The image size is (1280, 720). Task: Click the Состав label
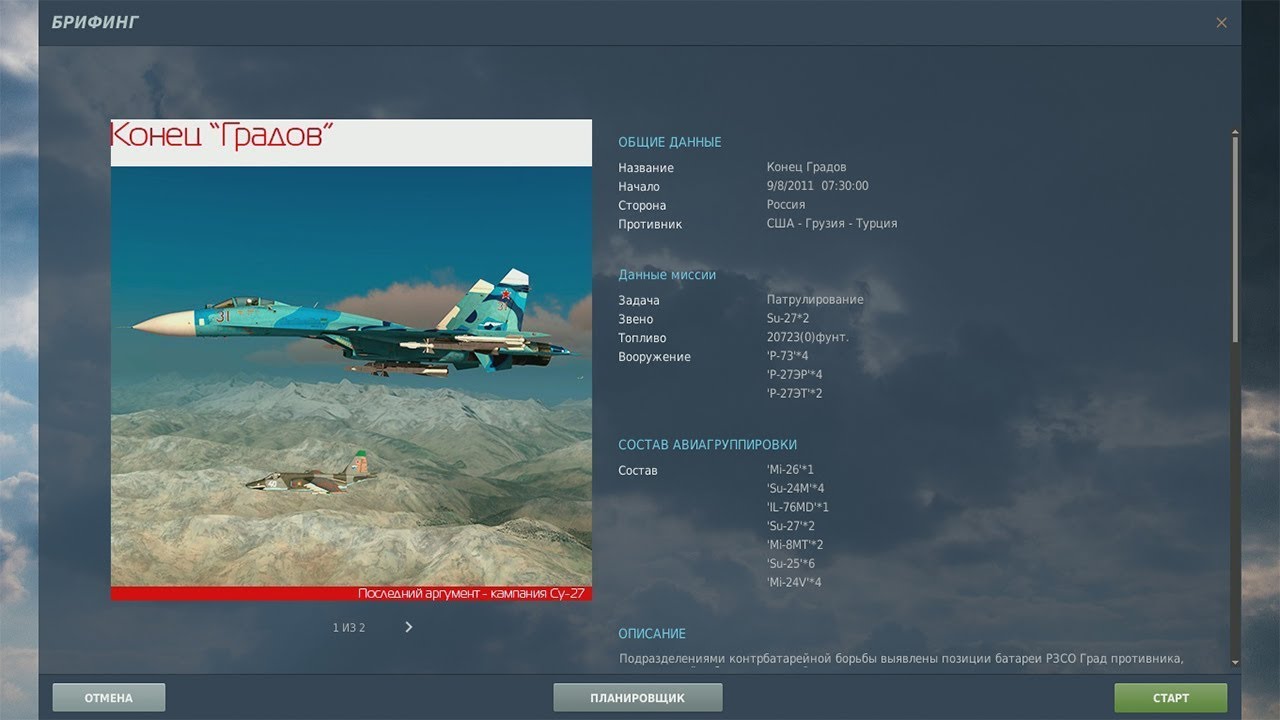point(638,470)
